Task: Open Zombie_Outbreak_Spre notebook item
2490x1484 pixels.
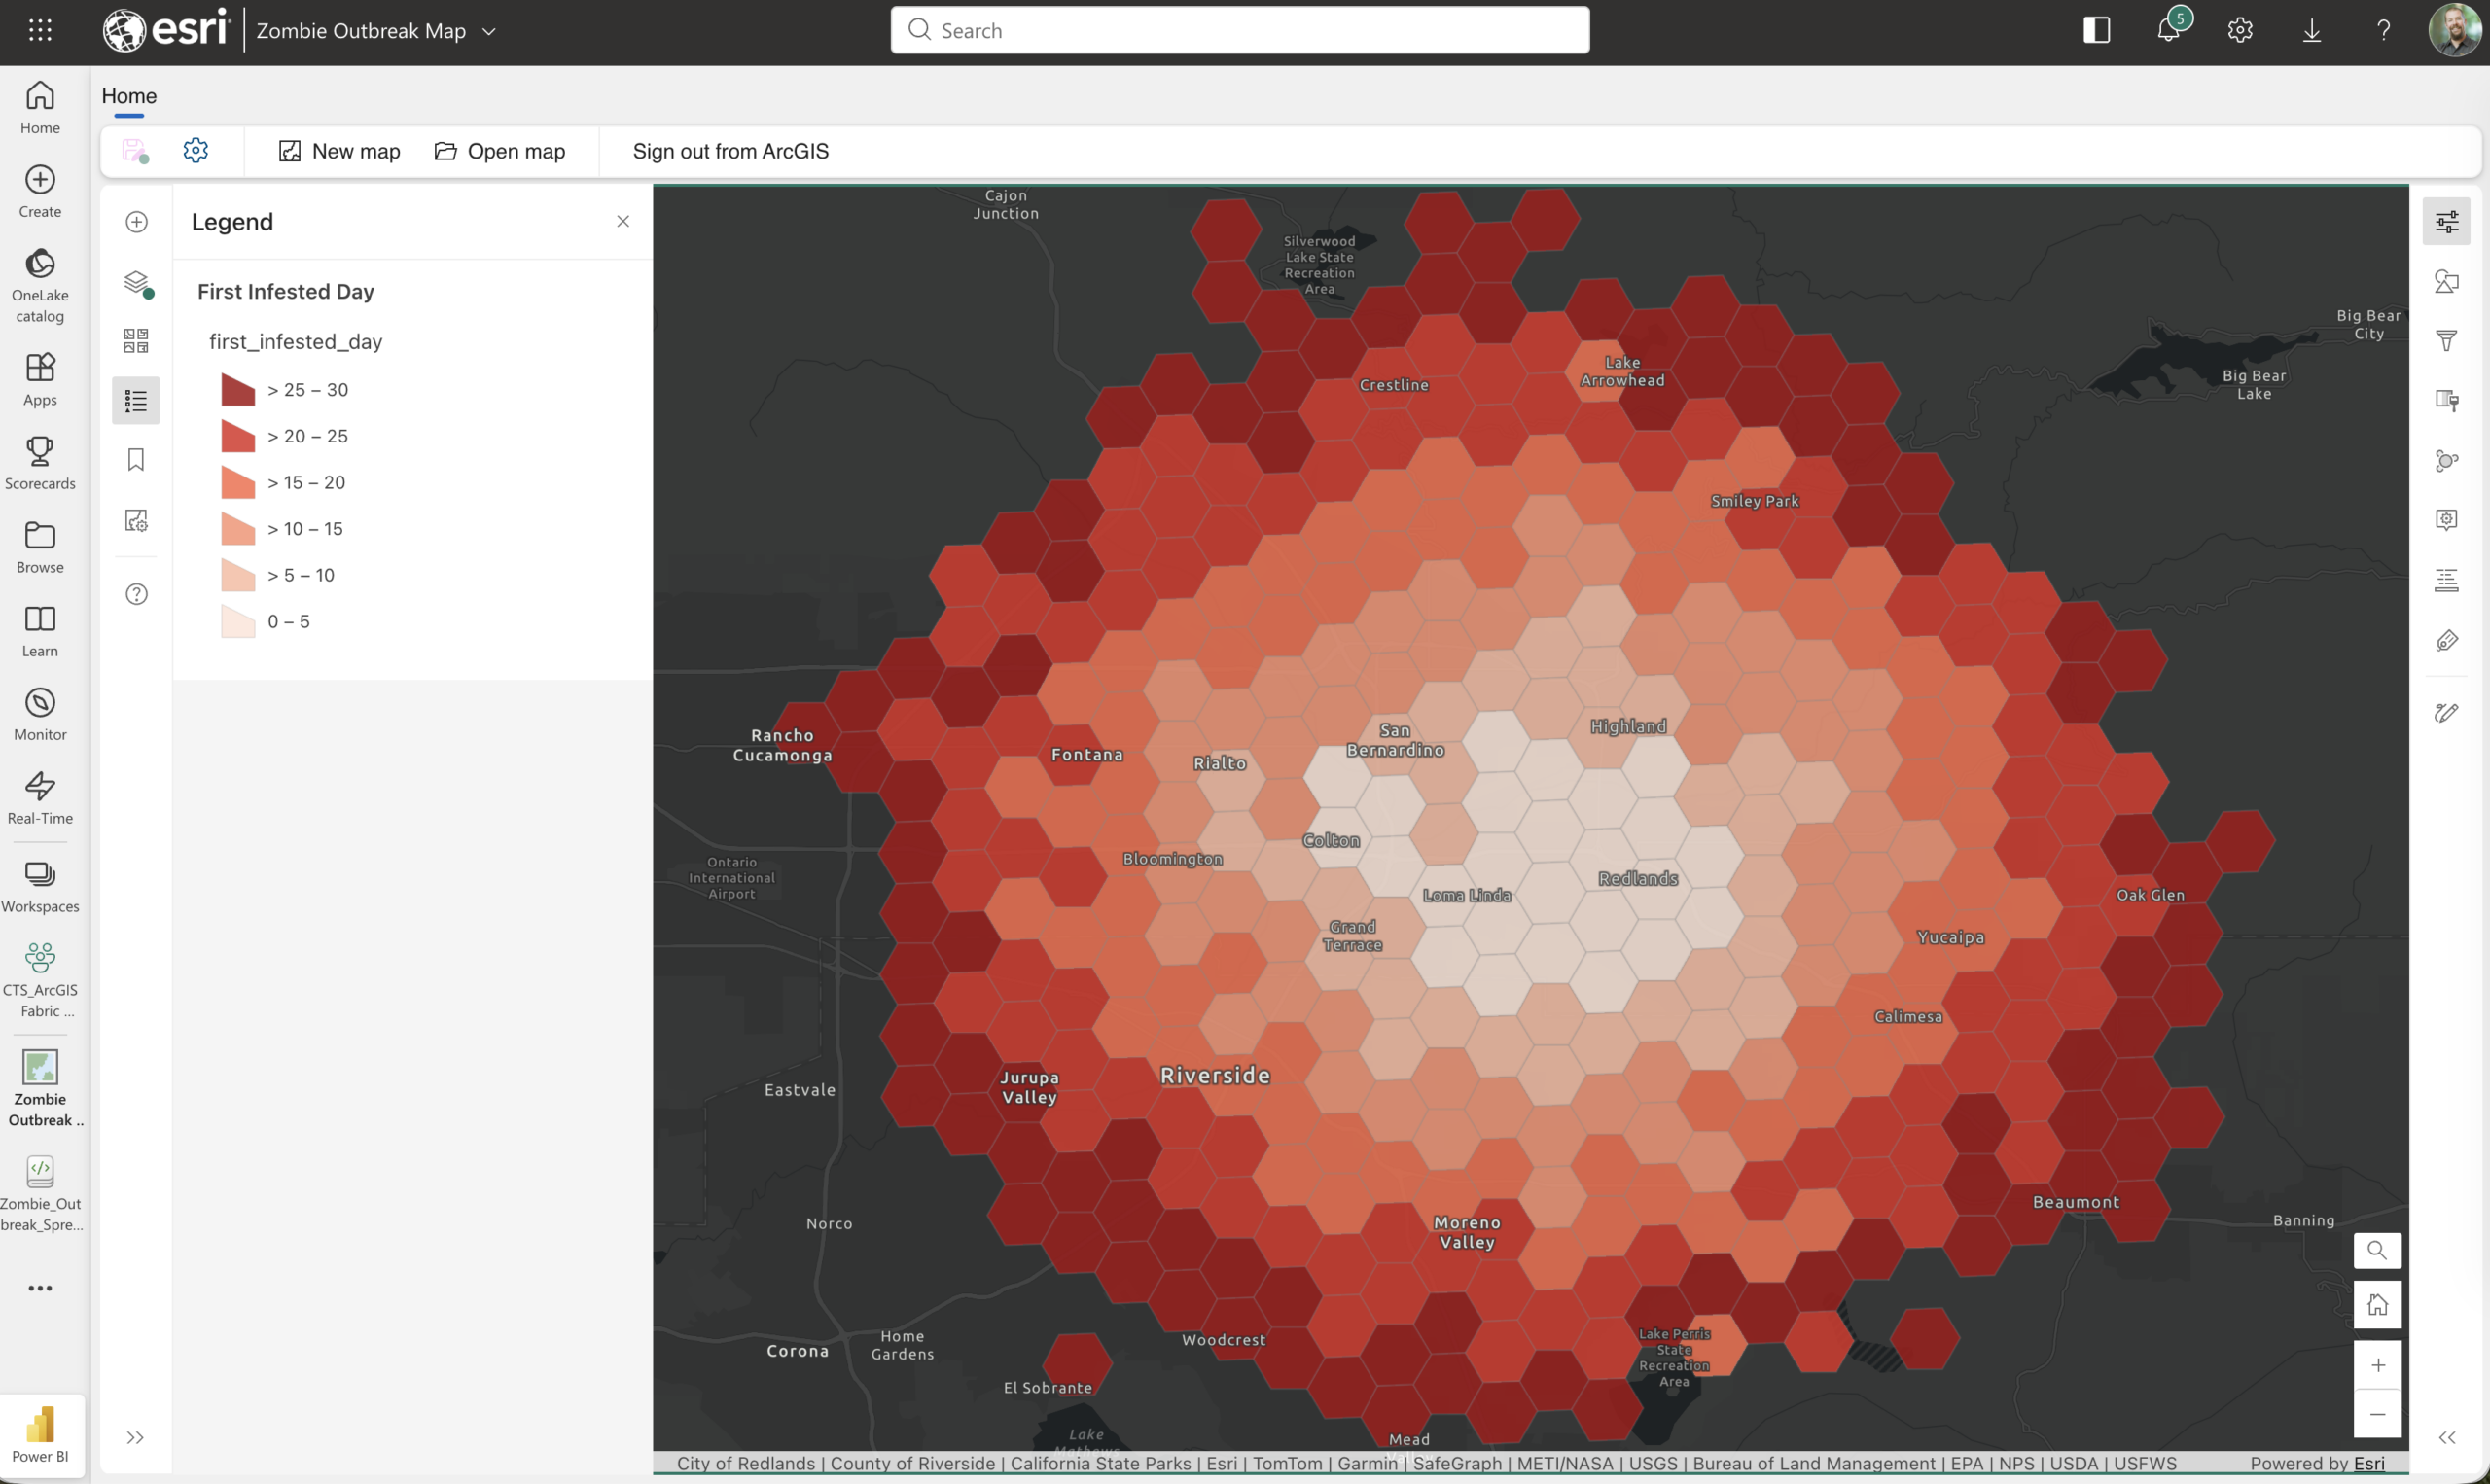Action: pyautogui.click(x=40, y=1194)
